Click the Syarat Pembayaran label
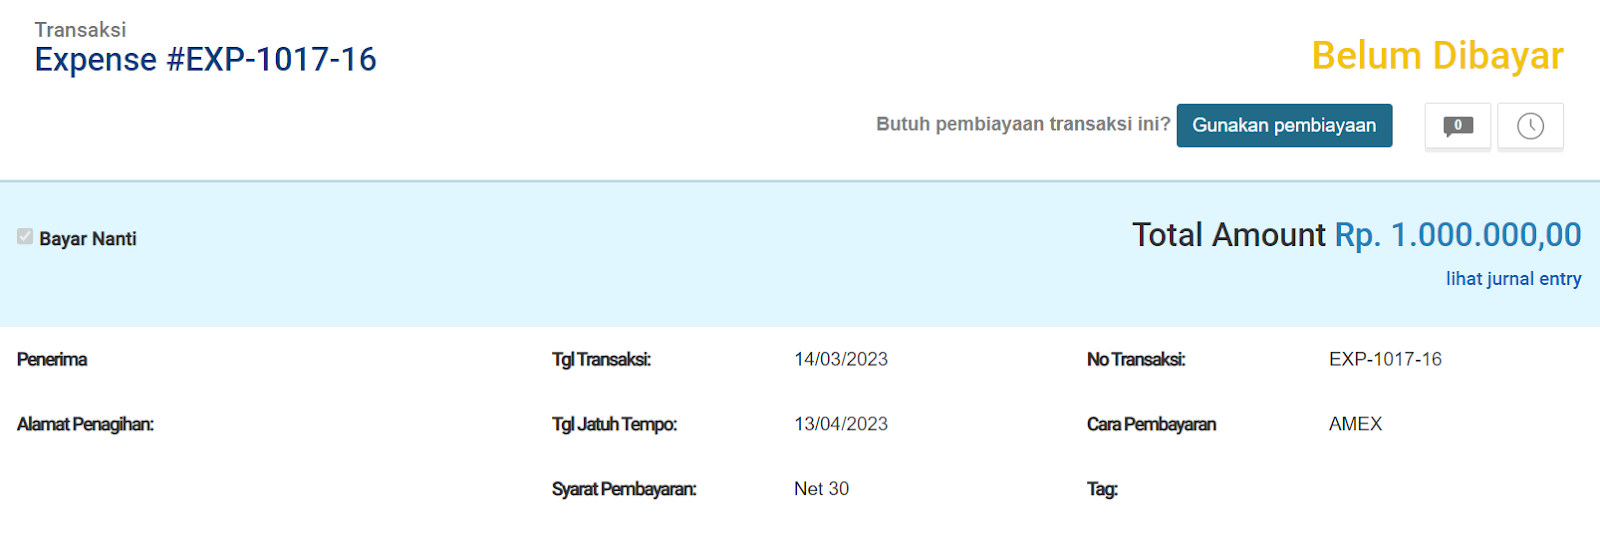 [624, 489]
